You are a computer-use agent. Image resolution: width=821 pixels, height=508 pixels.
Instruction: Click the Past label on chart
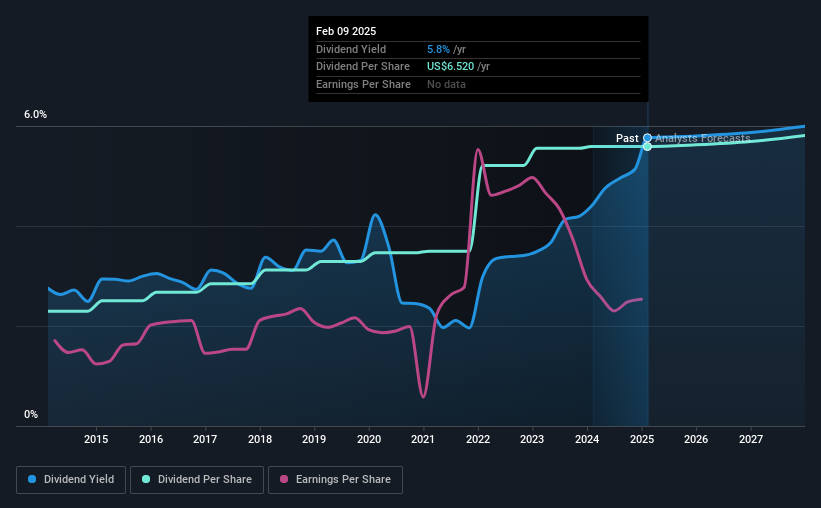click(x=627, y=138)
